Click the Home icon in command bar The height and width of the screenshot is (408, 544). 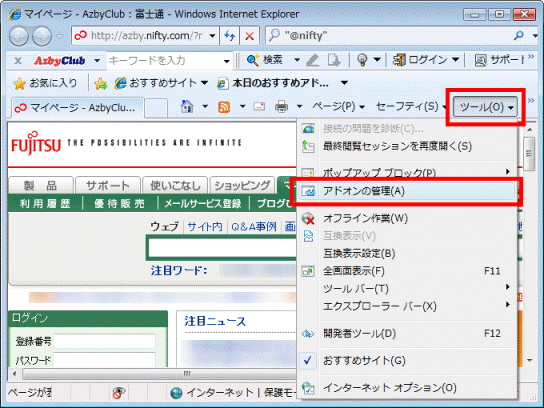187,106
